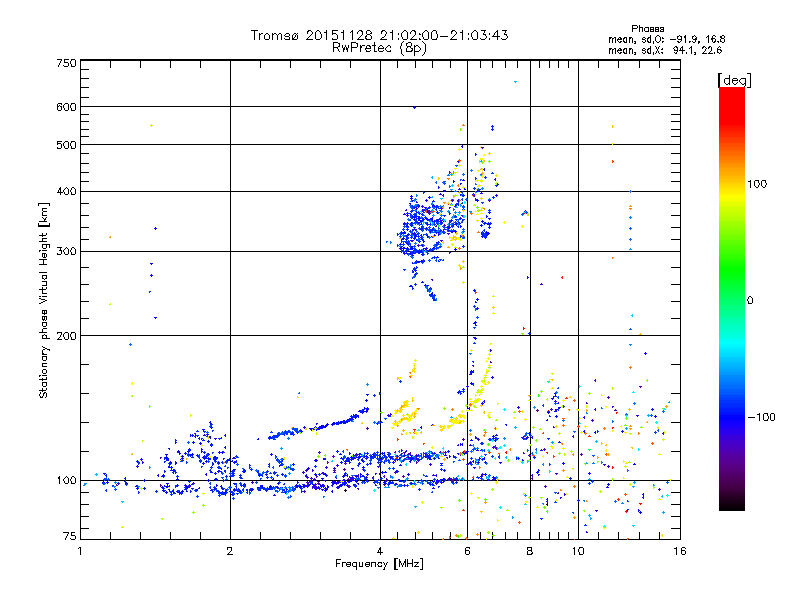Click the "RwPretec (8p)" subtitle

pos(379,48)
